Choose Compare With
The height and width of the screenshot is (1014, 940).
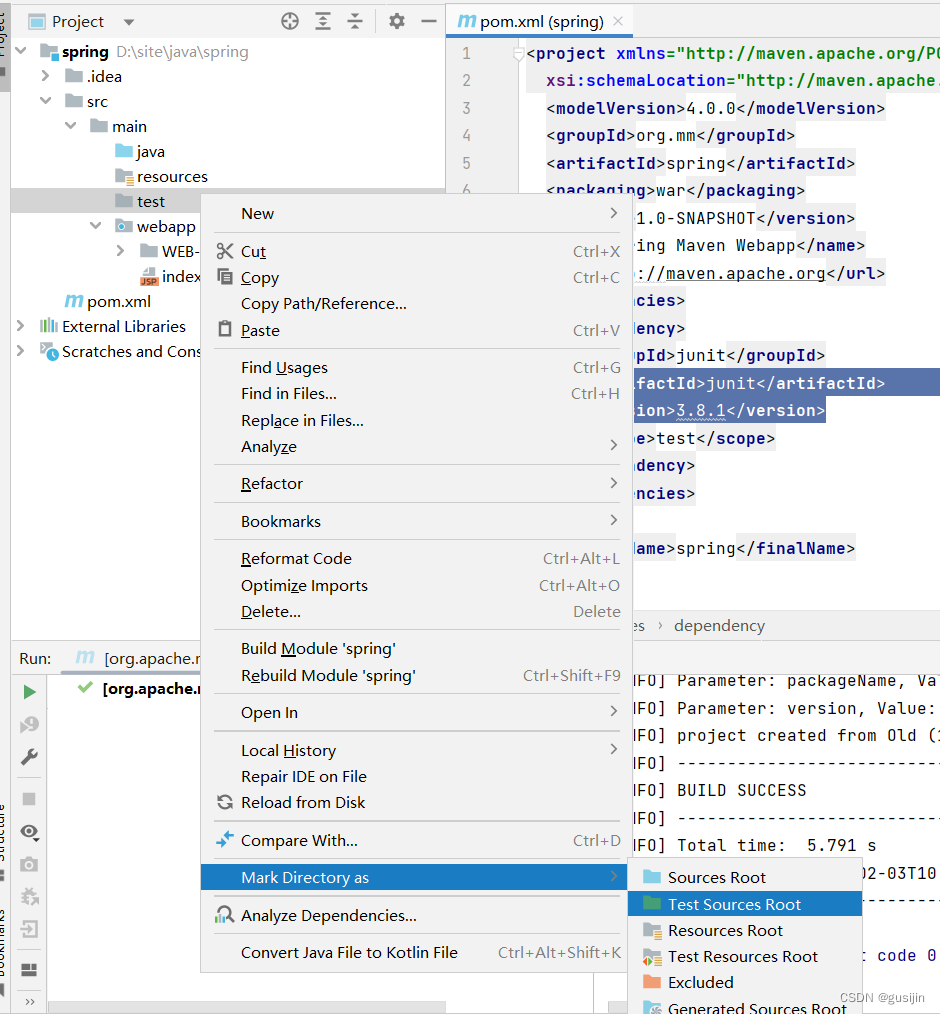click(417, 840)
